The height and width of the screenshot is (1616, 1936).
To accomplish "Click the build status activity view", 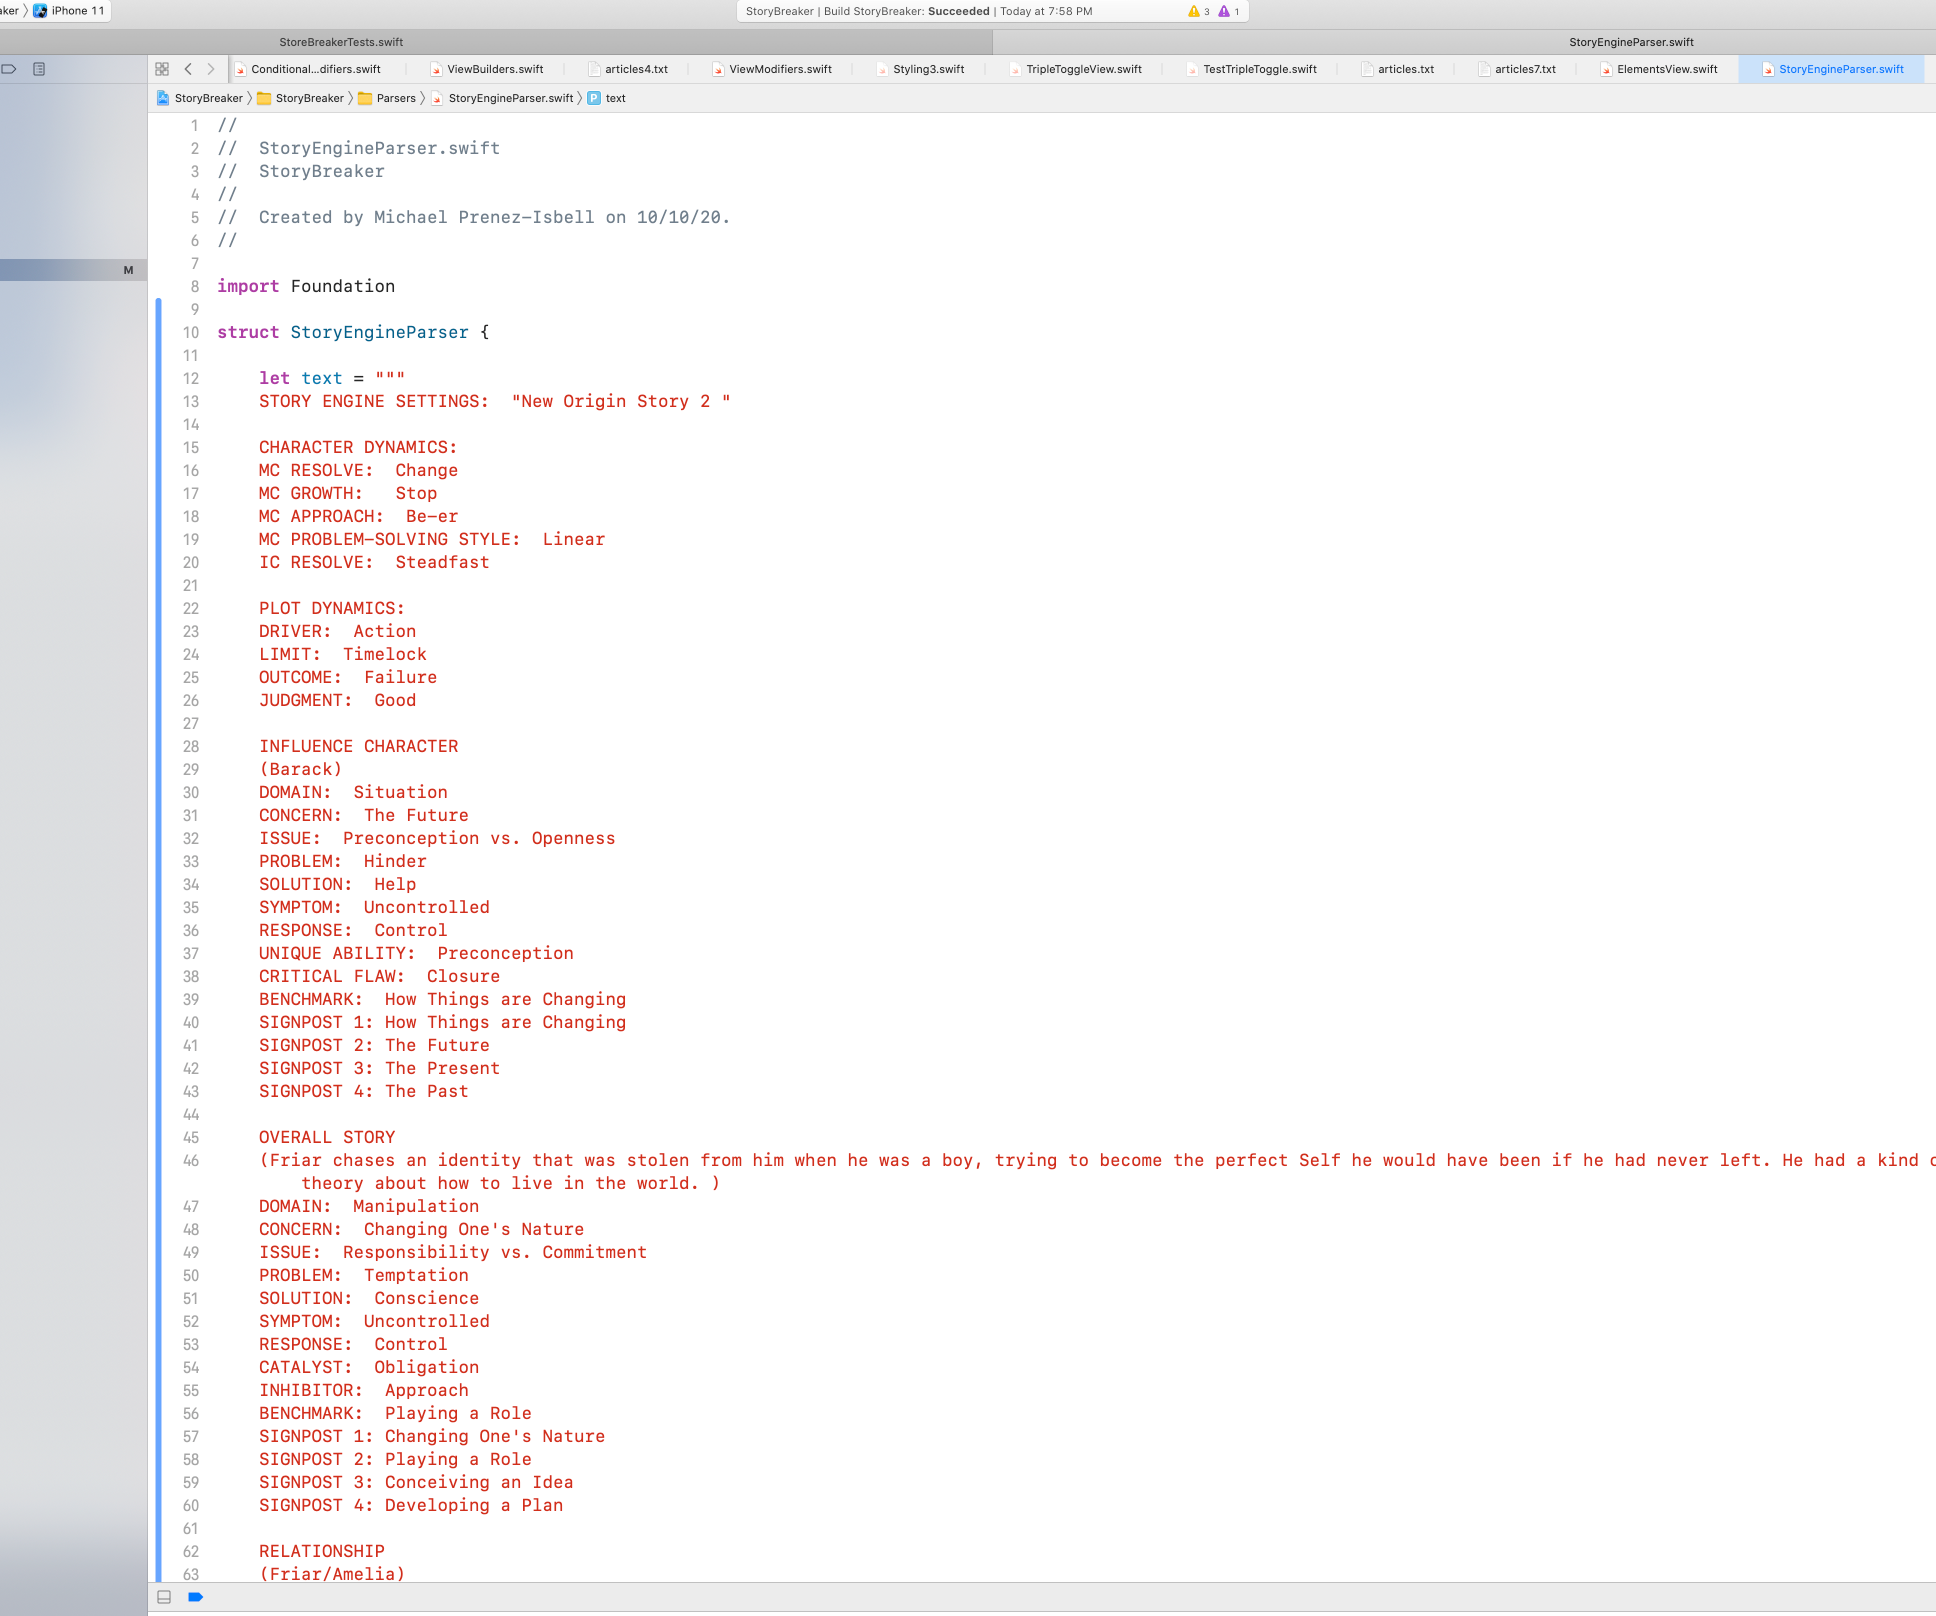I will (918, 11).
